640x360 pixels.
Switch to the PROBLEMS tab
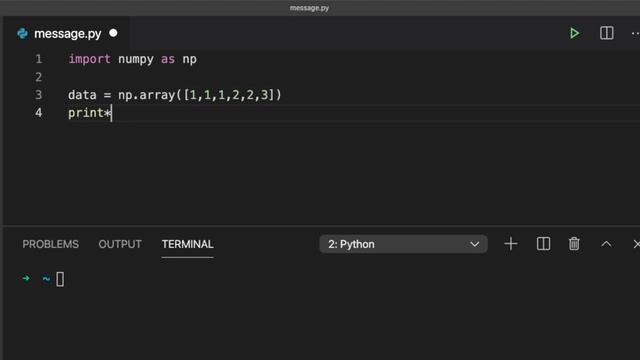pyautogui.click(x=51, y=244)
